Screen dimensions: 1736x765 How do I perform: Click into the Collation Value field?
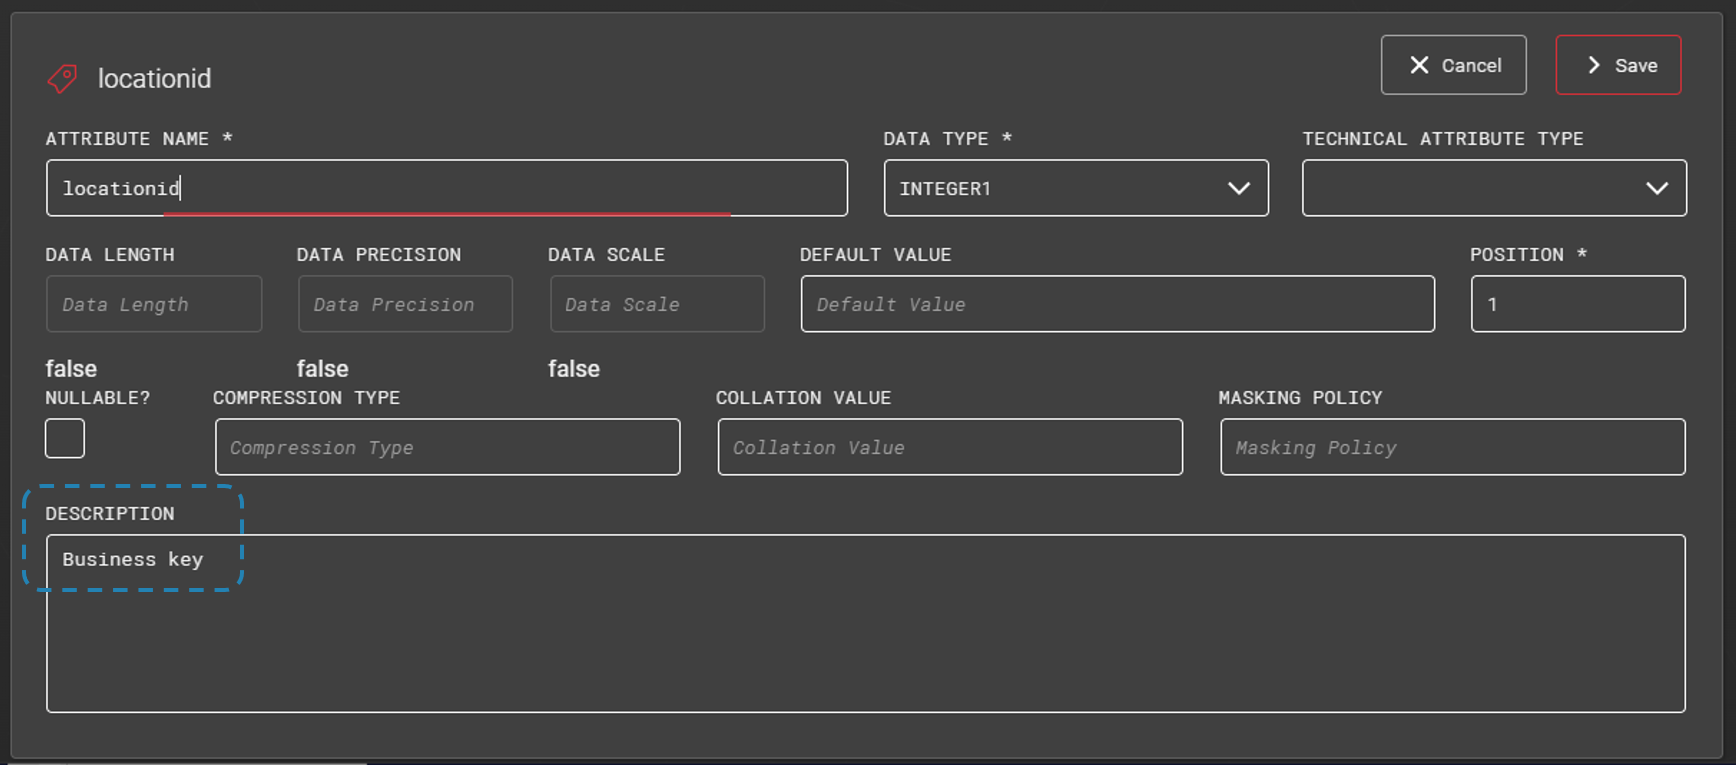(x=950, y=447)
